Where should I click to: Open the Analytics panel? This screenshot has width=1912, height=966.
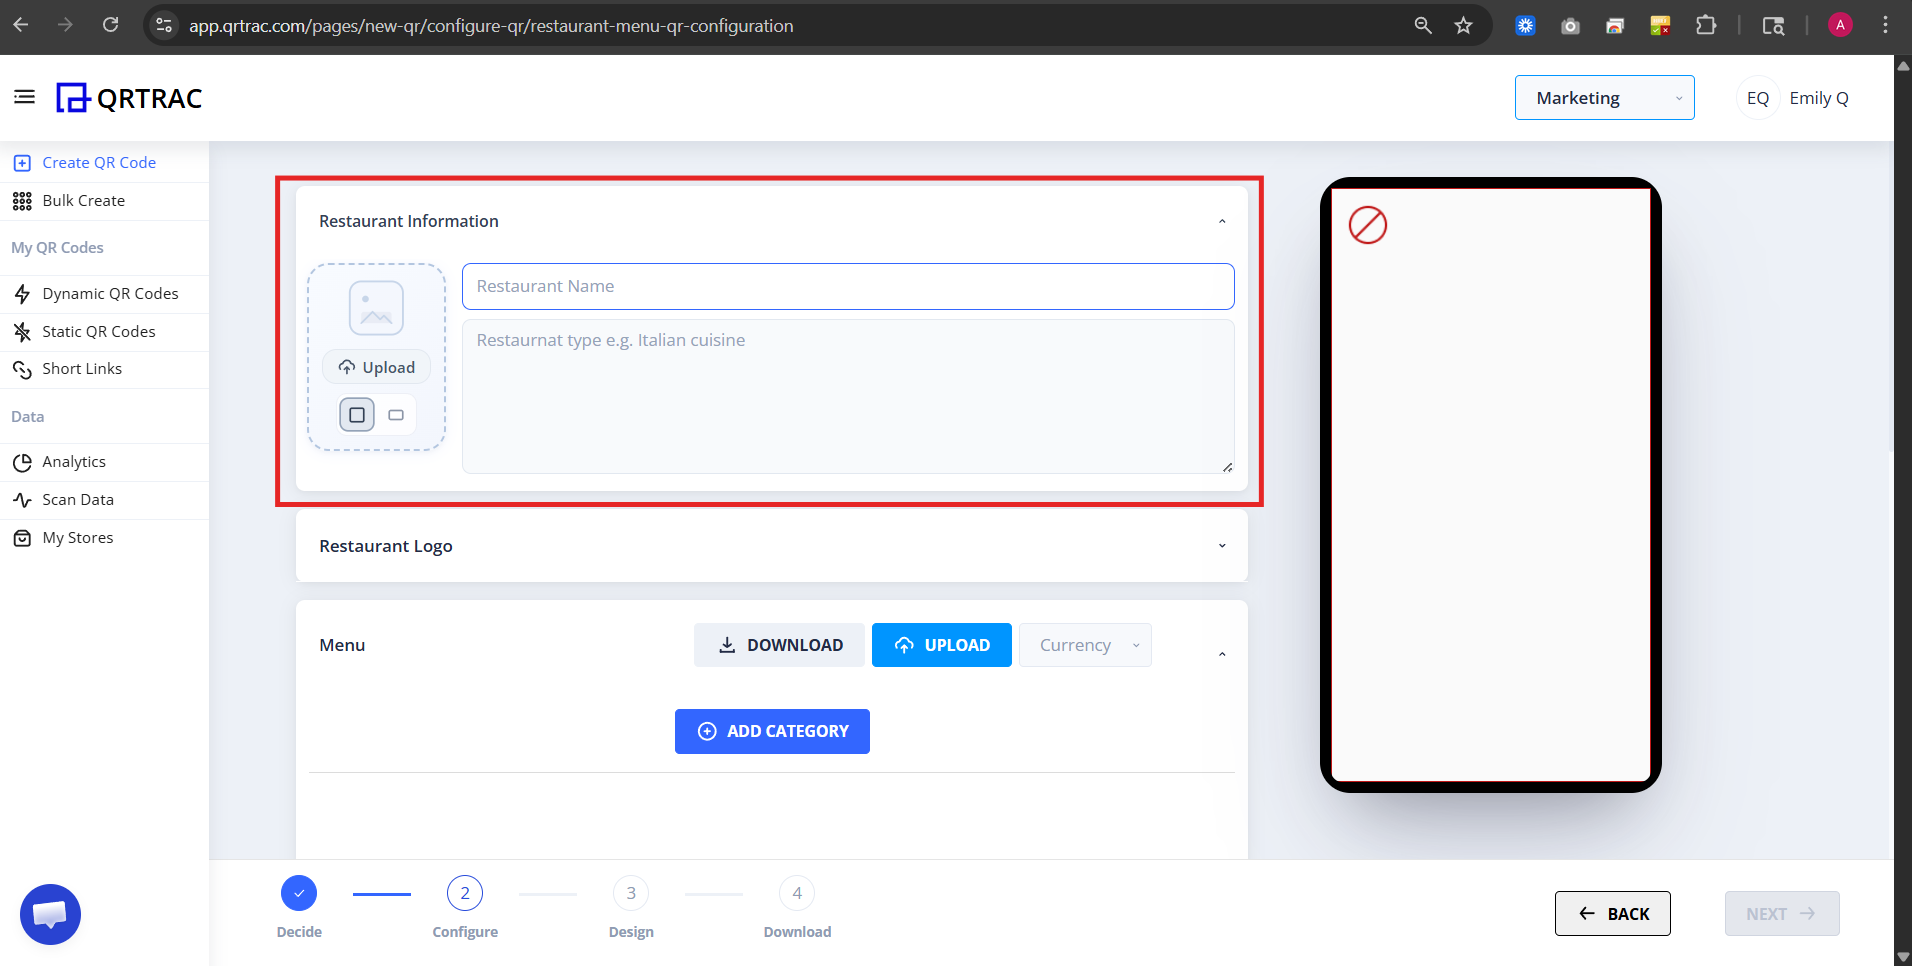click(x=74, y=461)
